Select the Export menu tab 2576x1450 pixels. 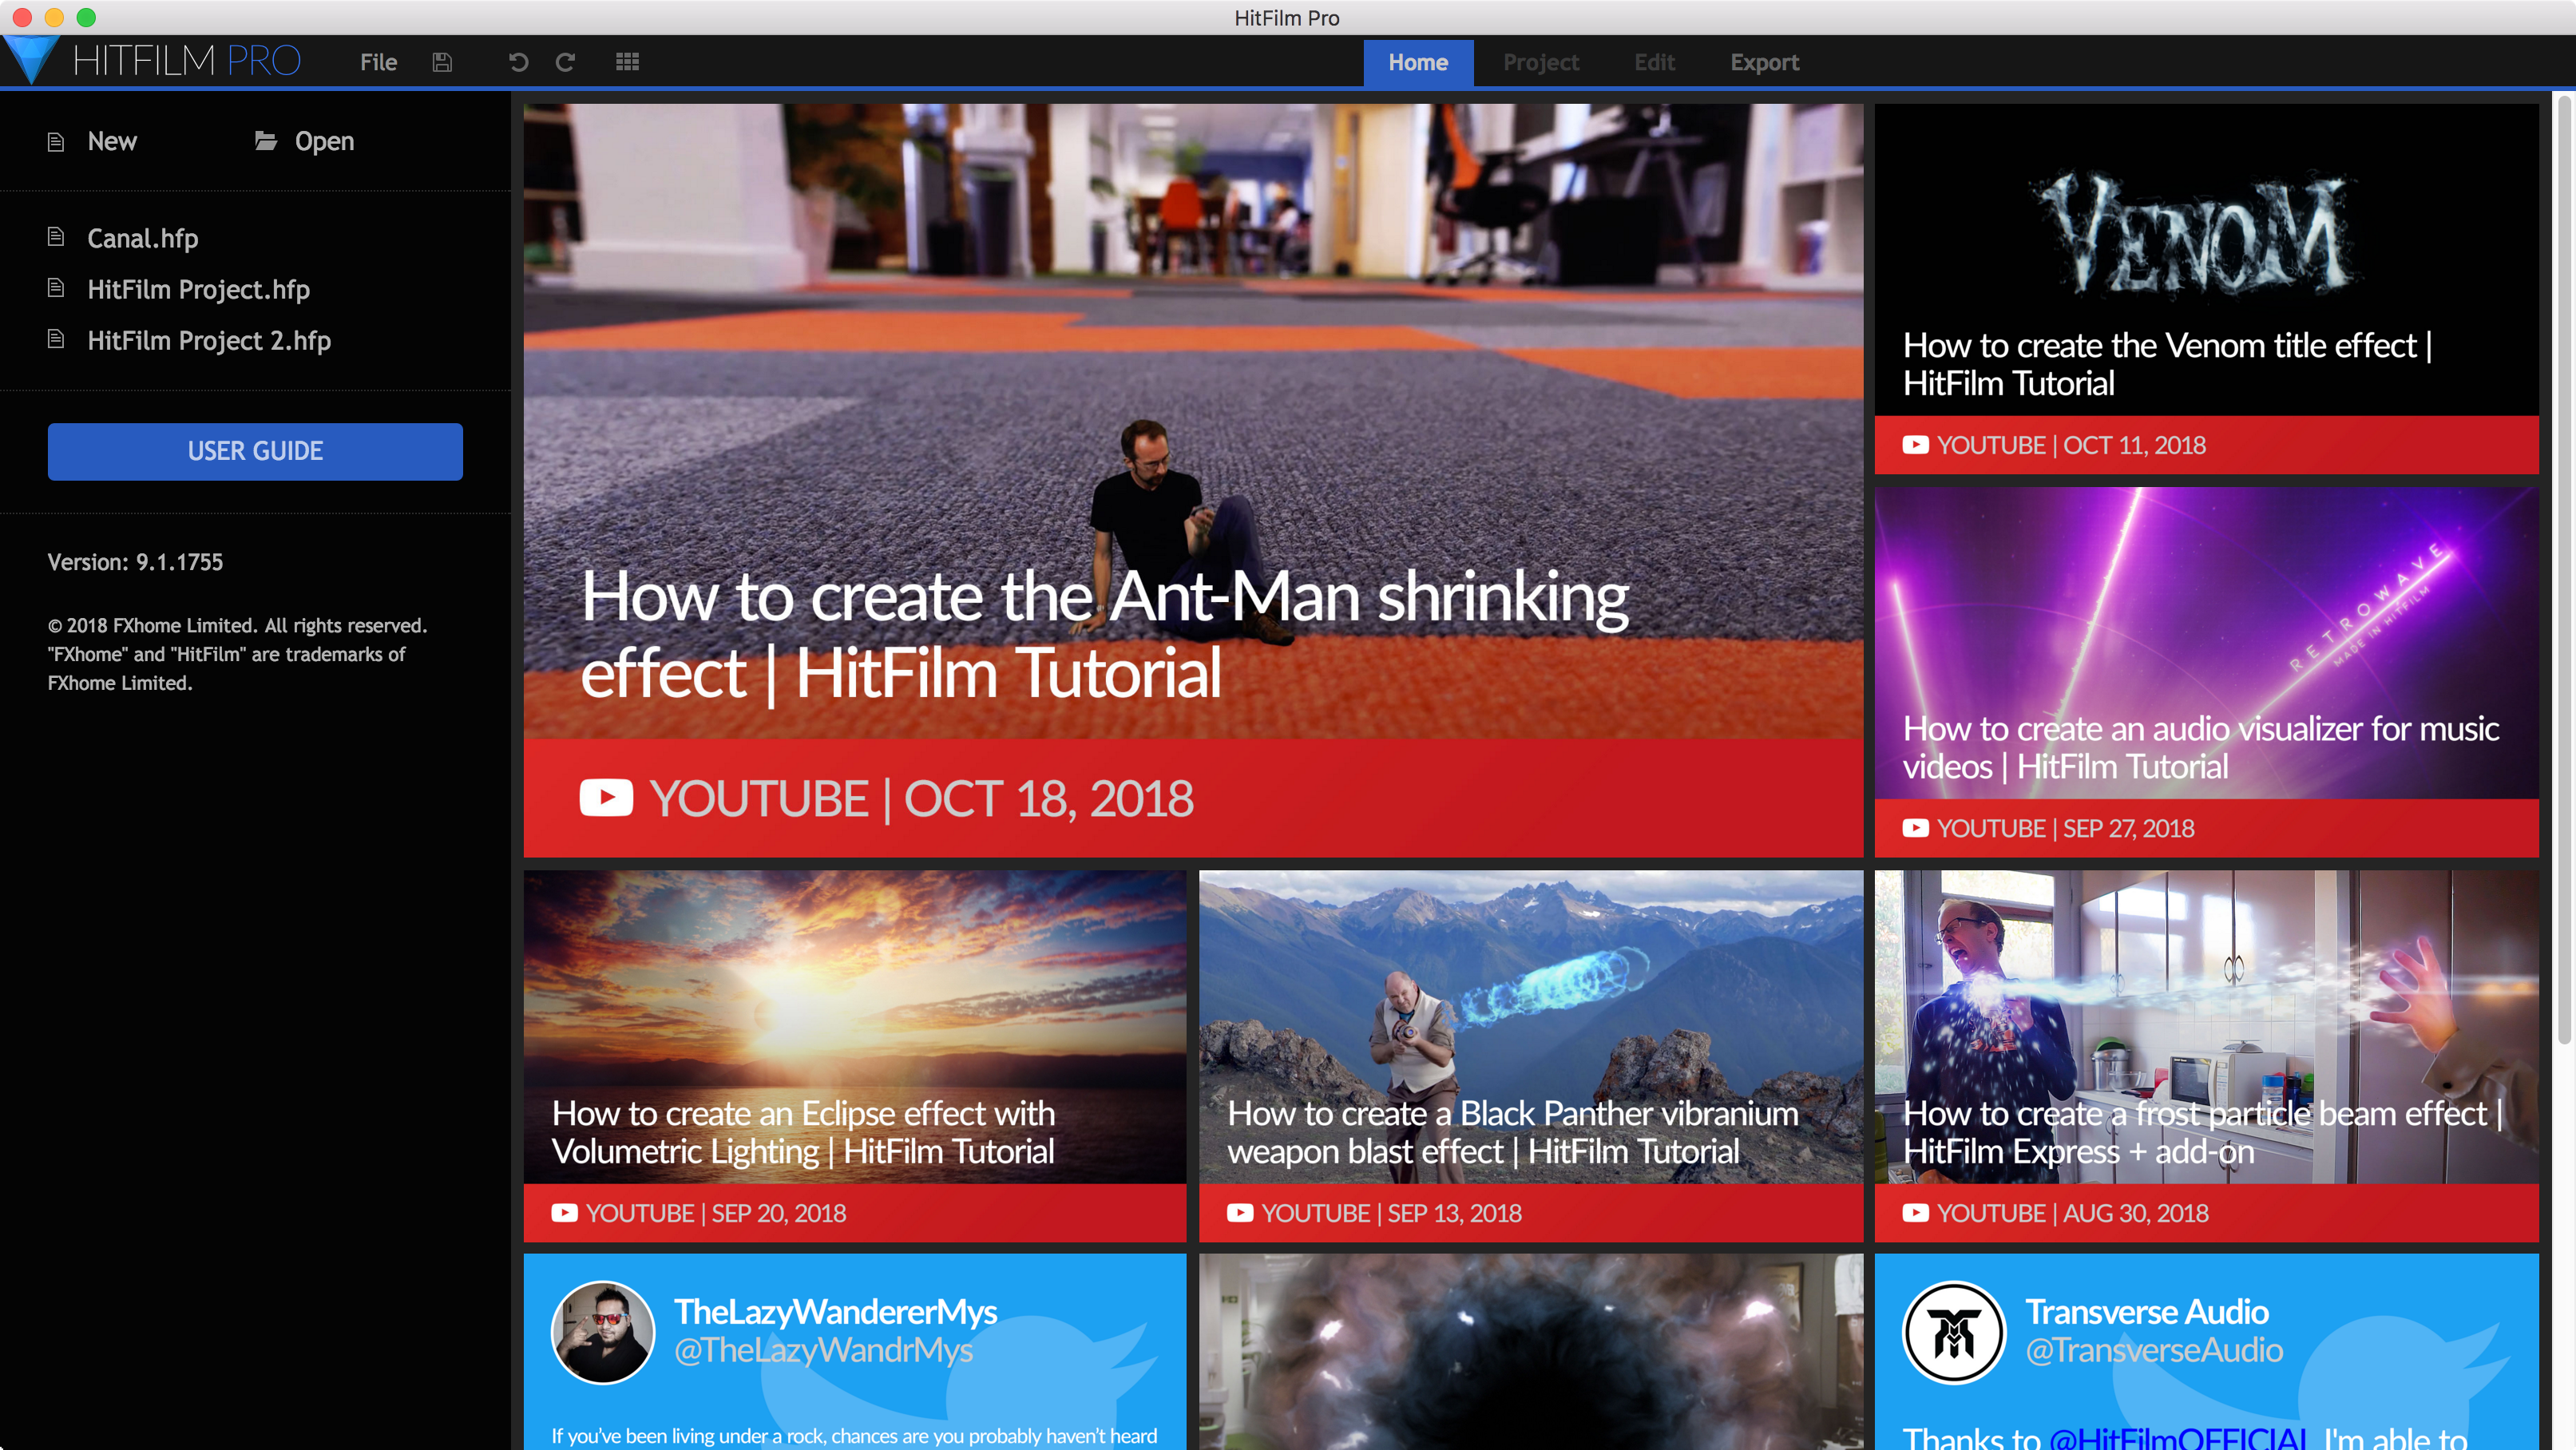[x=1764, y=62]
